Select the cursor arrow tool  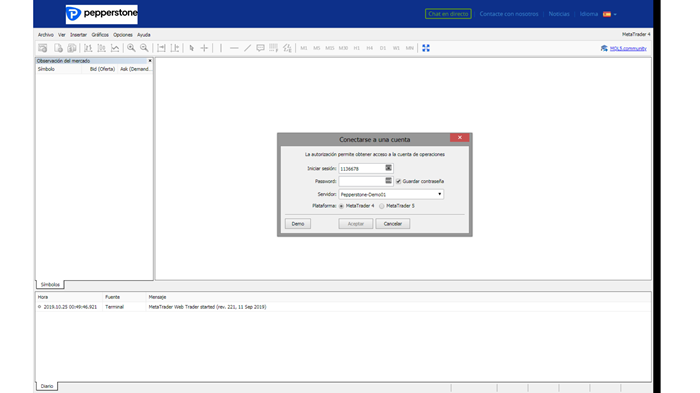point(192,48)
